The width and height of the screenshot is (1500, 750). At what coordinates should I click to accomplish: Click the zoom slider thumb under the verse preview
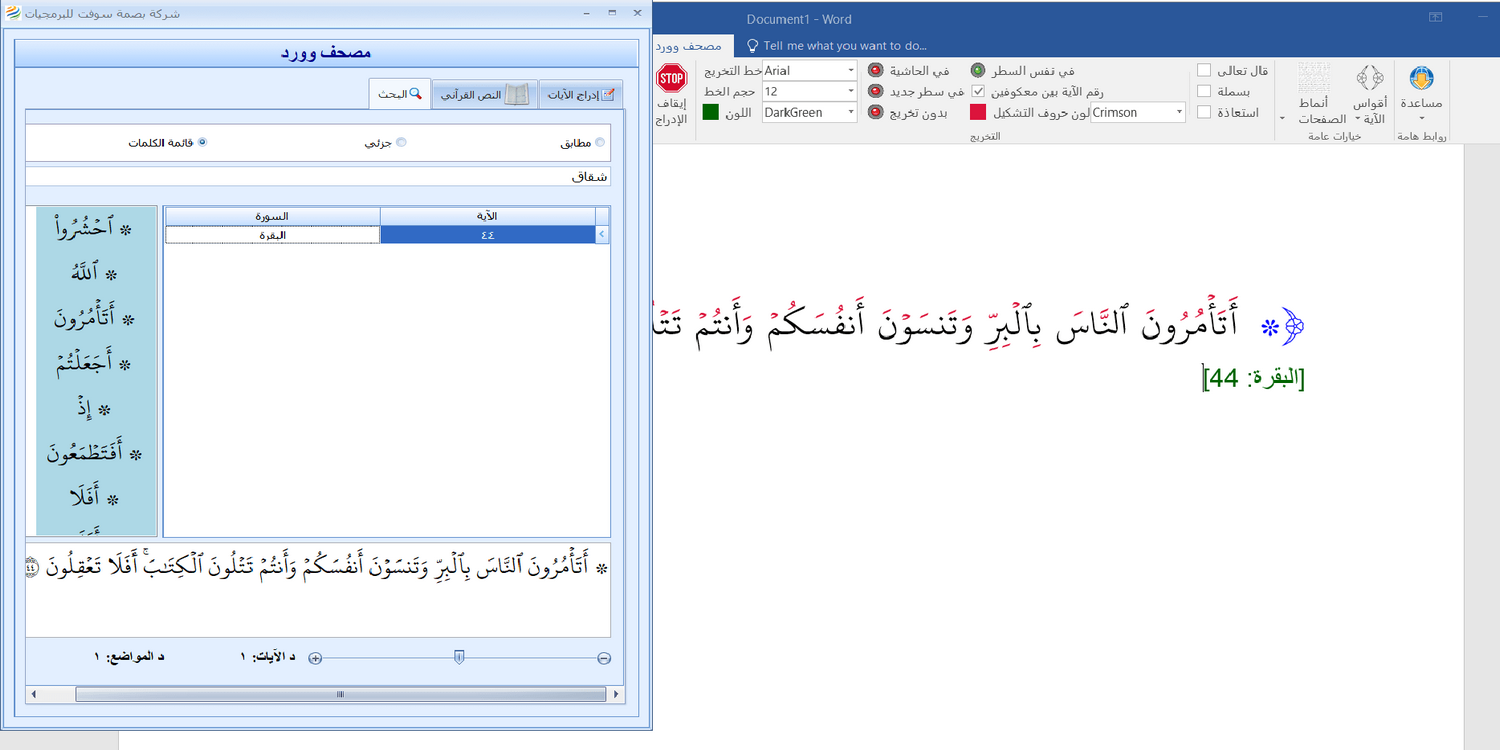point(459,657)
